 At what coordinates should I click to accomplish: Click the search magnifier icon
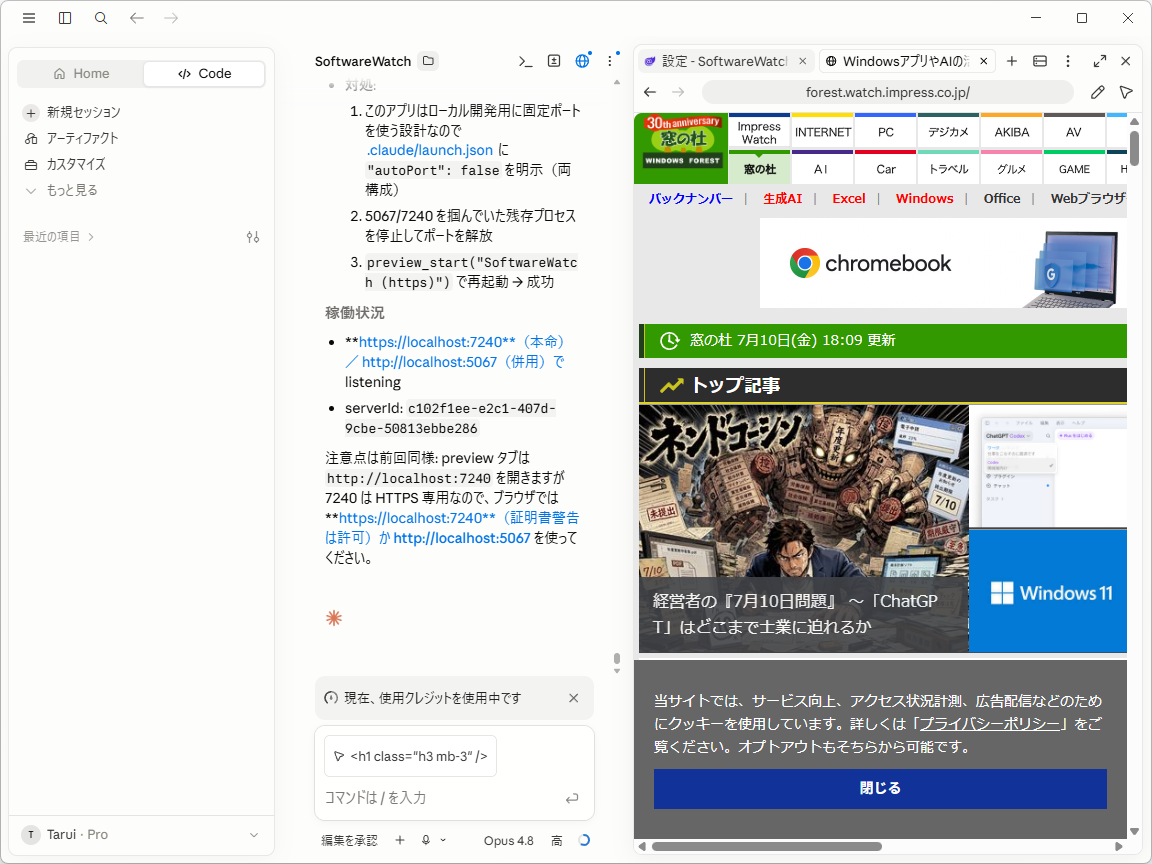point(101,18)
